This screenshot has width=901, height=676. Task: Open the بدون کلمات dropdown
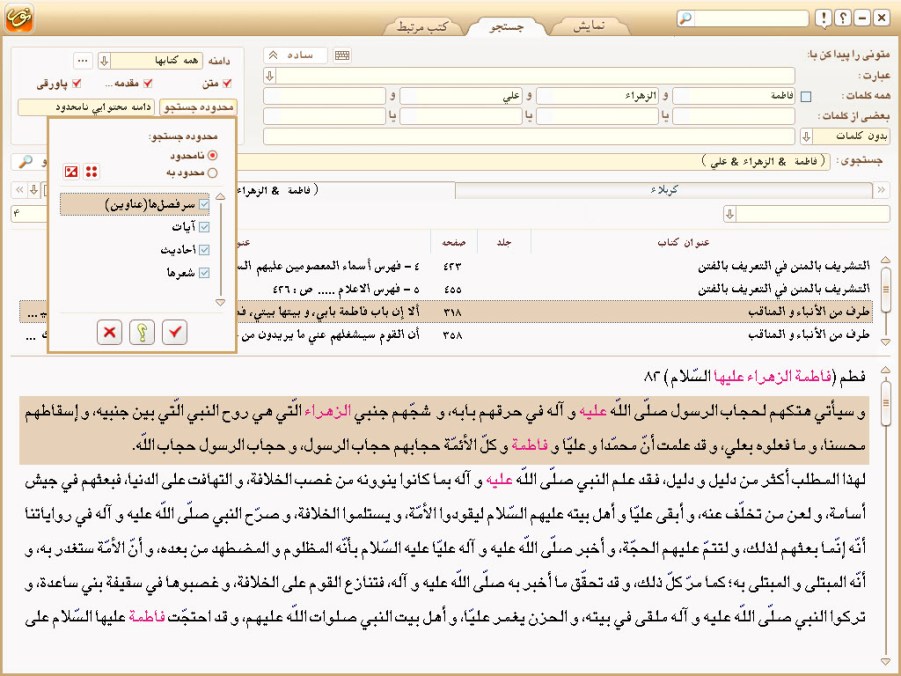806,136
